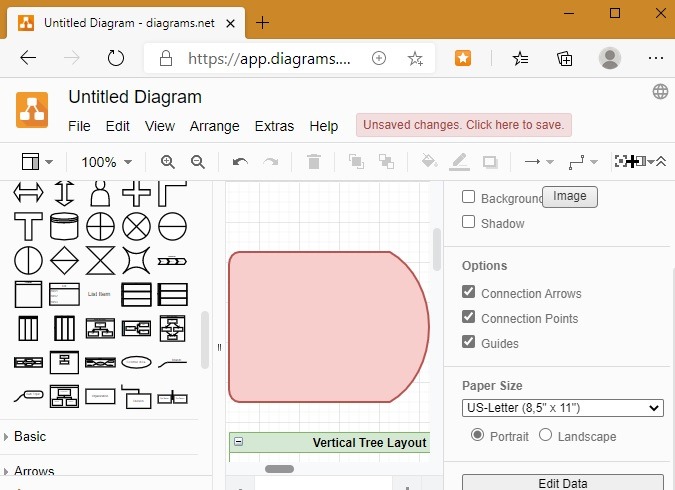Select the cylinder shape in the palette
The width and height of the screenshot is (675, 490).
pyautogui.click(x=64, y=226)
